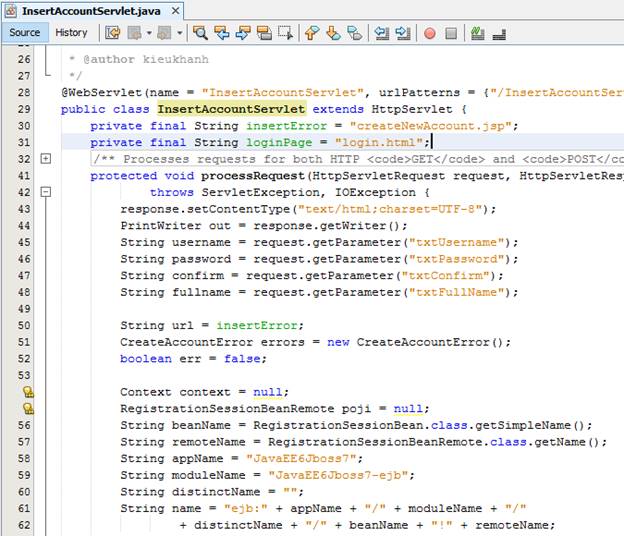Viewport: 624px width, 536px height.
Task: Click the "JavaEE6Jboss7-ejb" string
Action: click(x=338, y=475)
